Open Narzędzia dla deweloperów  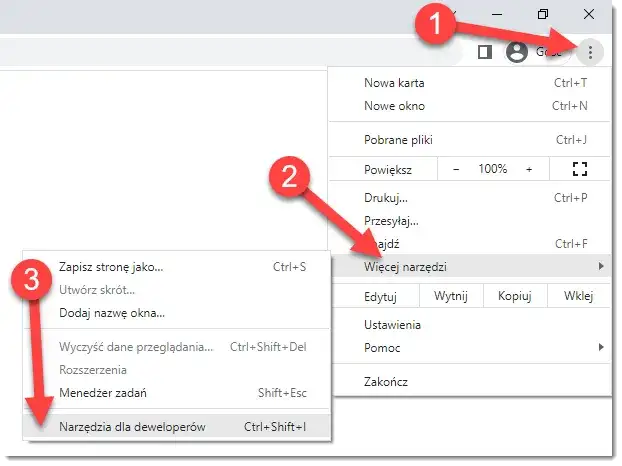click(177, 427)
